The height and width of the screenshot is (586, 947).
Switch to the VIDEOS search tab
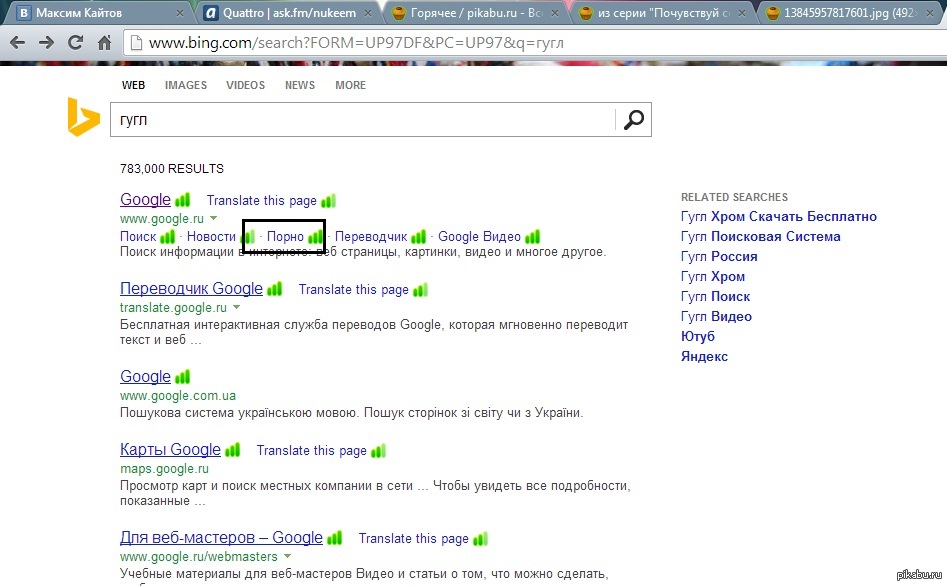pyautogui.click(x=245, y=85)
